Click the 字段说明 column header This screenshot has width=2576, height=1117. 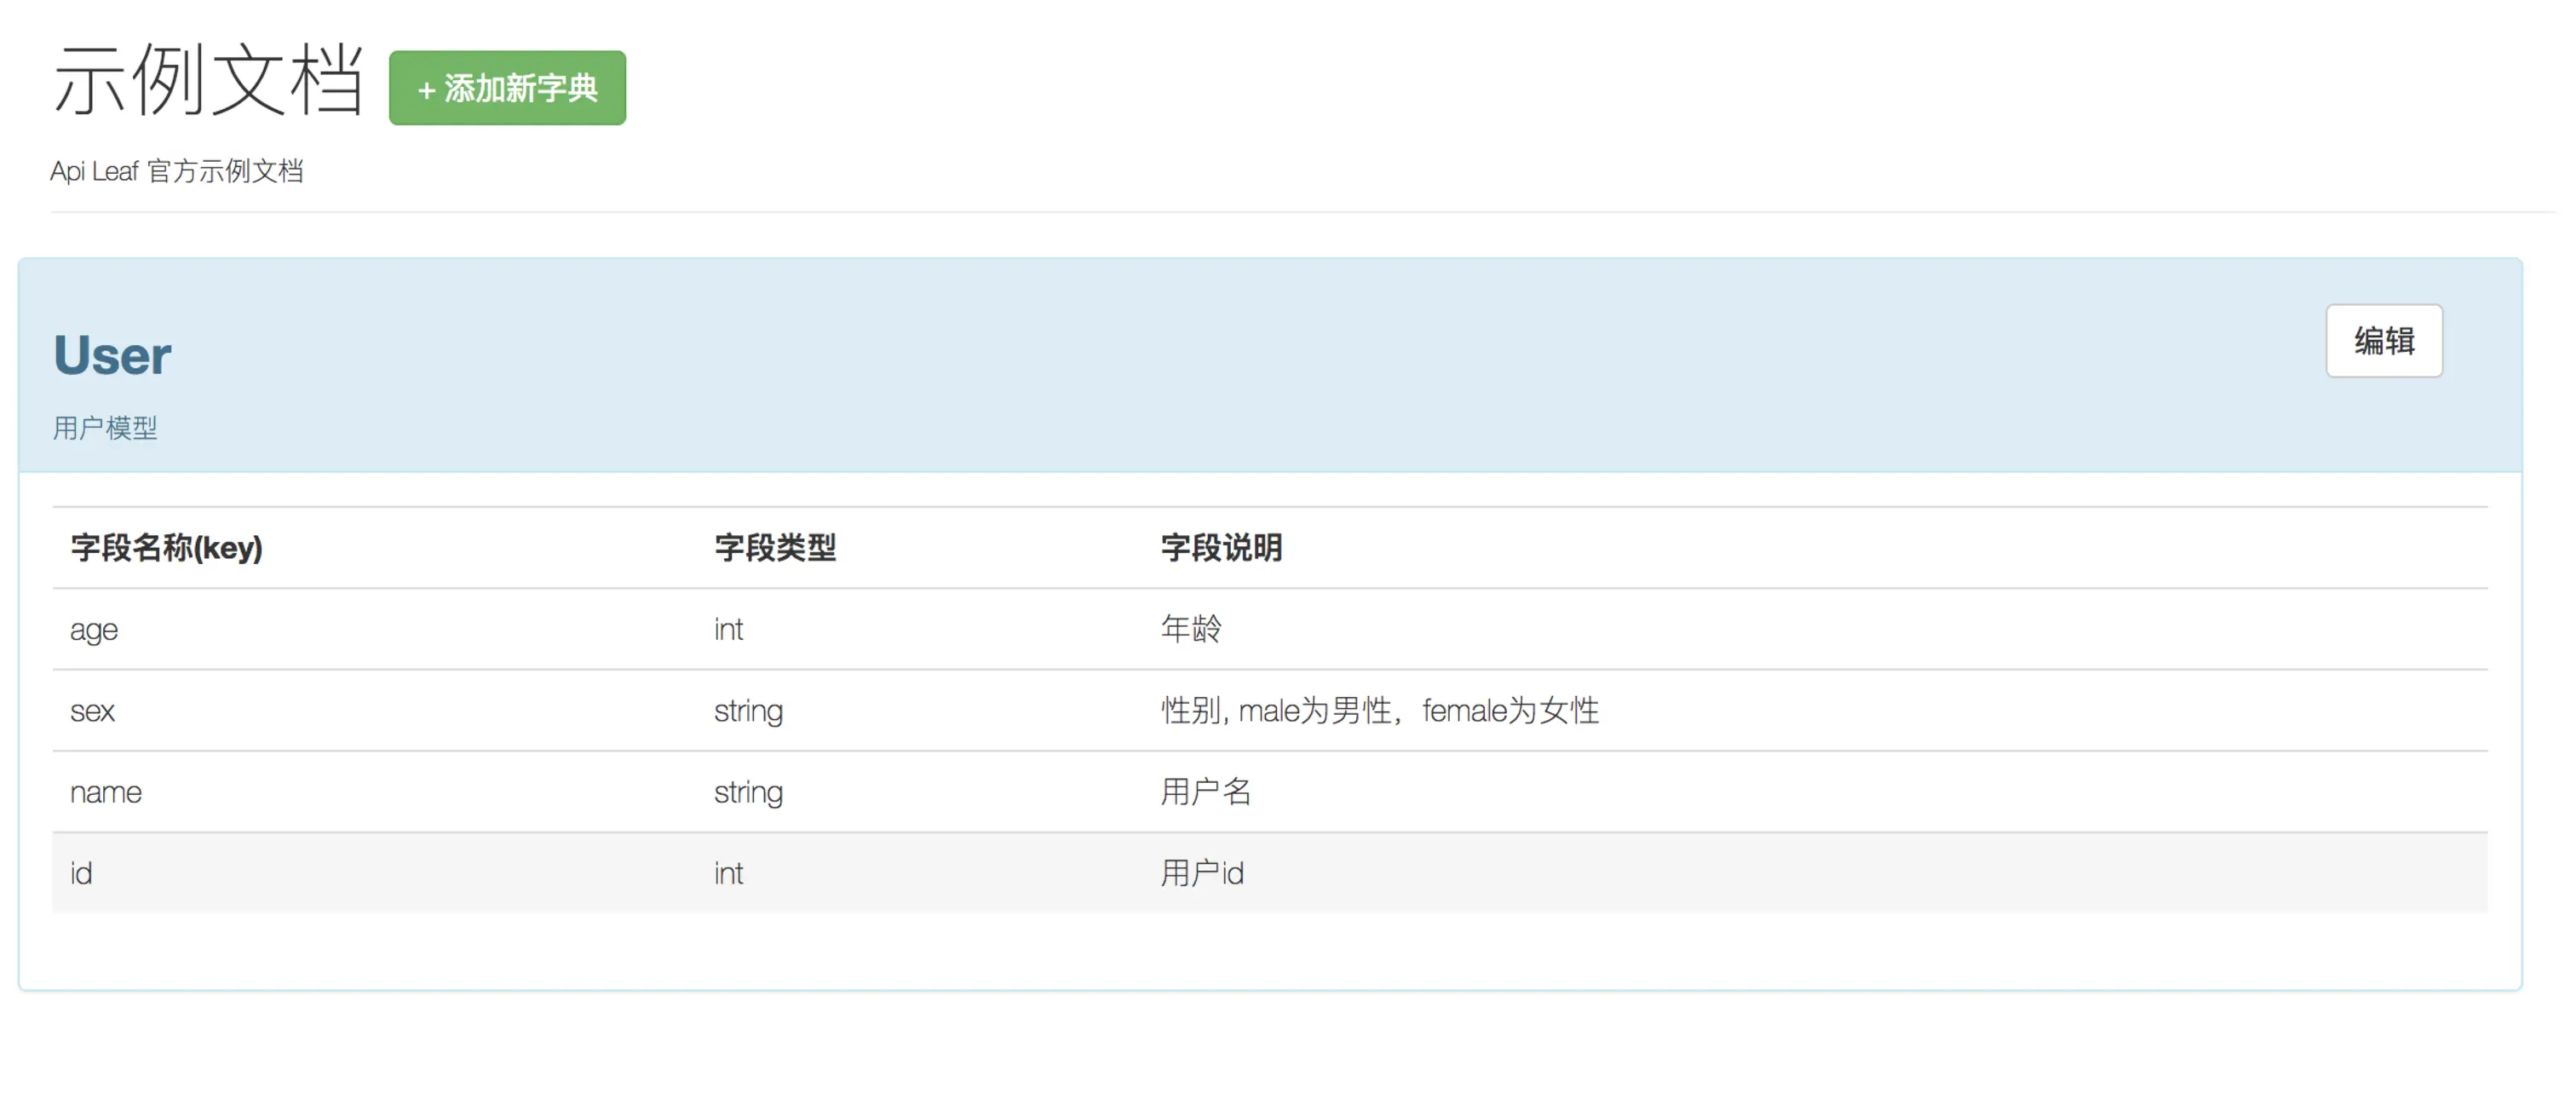point(1220,548)
